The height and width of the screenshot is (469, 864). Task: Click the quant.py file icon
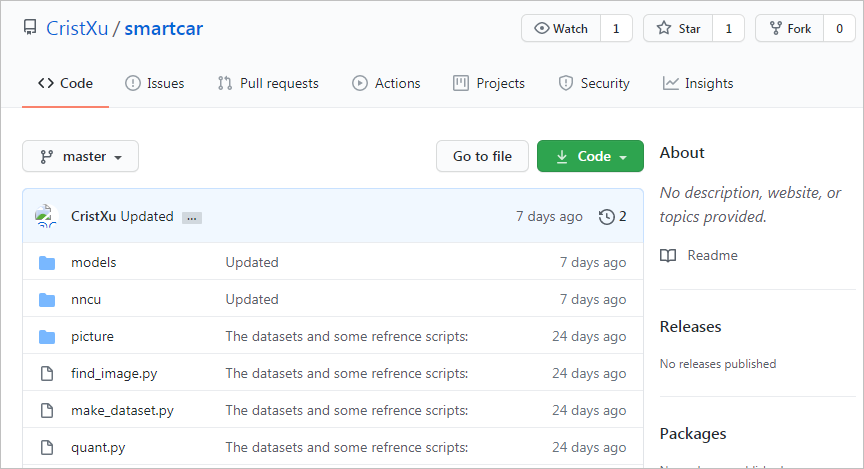[x=47, y=448]
